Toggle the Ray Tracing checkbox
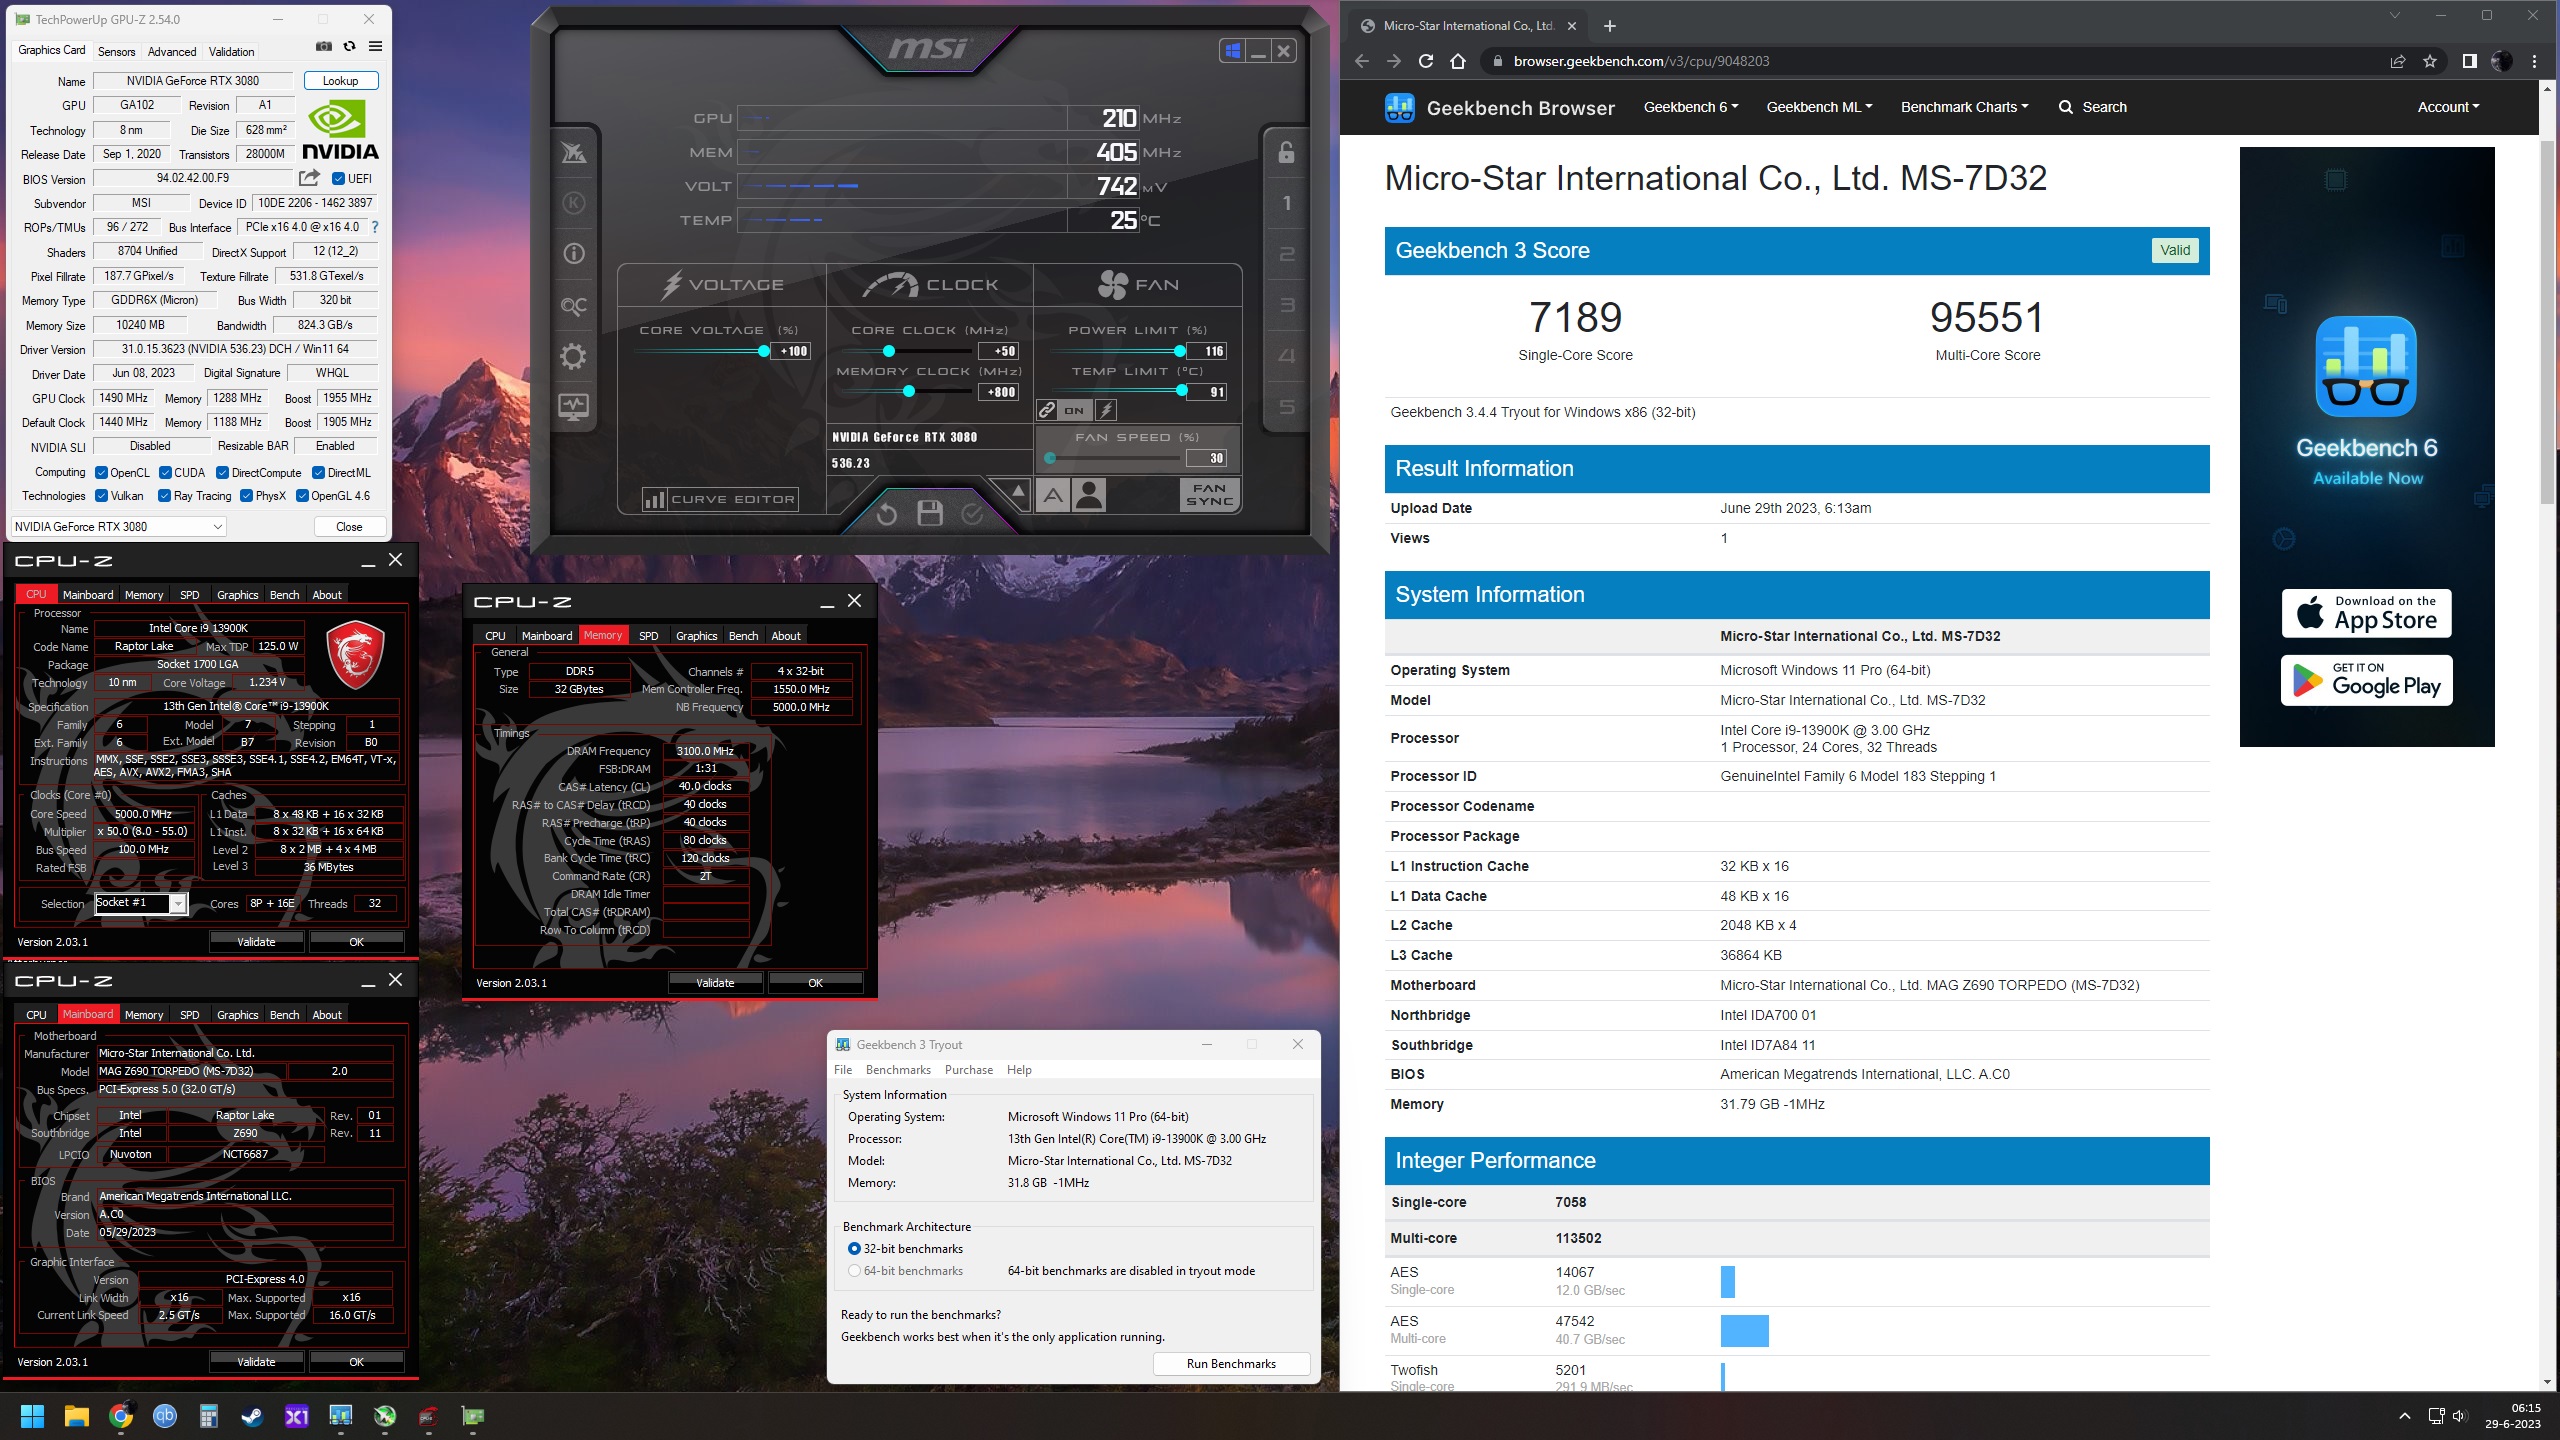2560x1440 pixels. click(x=165, y=496)
